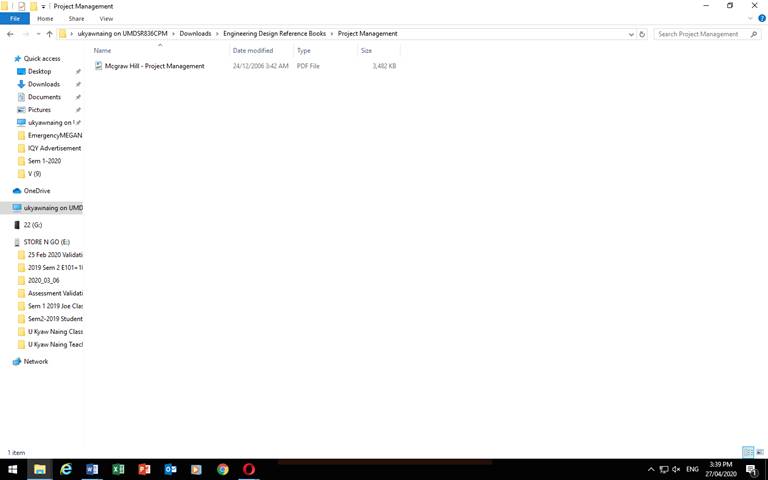Open Documents in Quick access
Screen dimensions: 768x480
(44, 97)
